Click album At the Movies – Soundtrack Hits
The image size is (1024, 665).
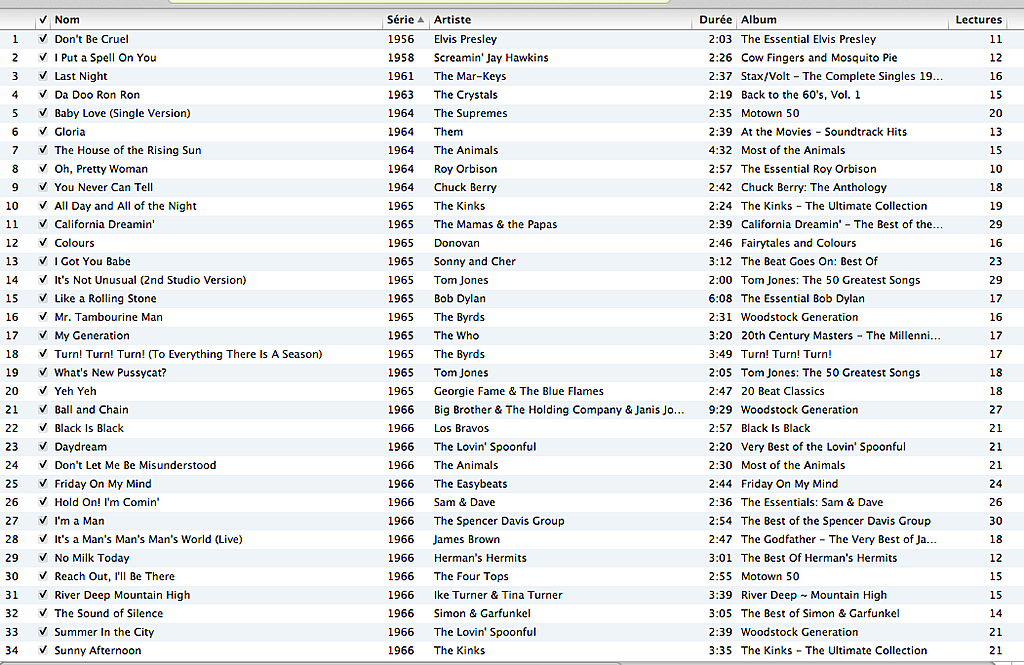[824, 131]
